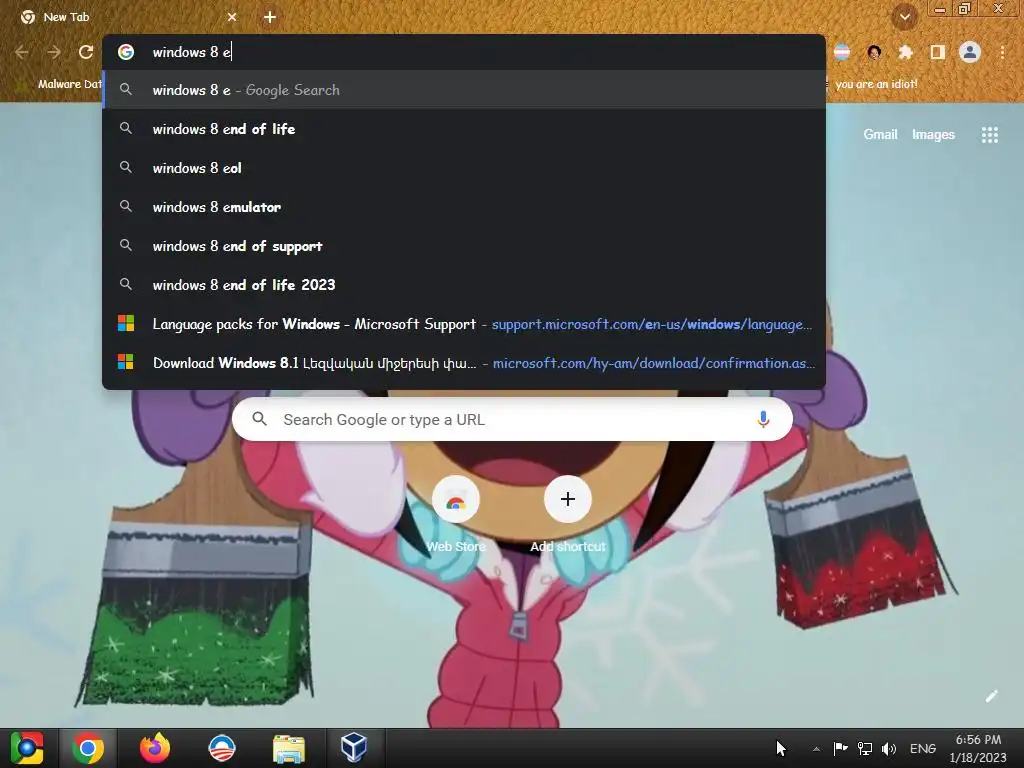
Task: Open the network status tray icon
Action: 865,748
